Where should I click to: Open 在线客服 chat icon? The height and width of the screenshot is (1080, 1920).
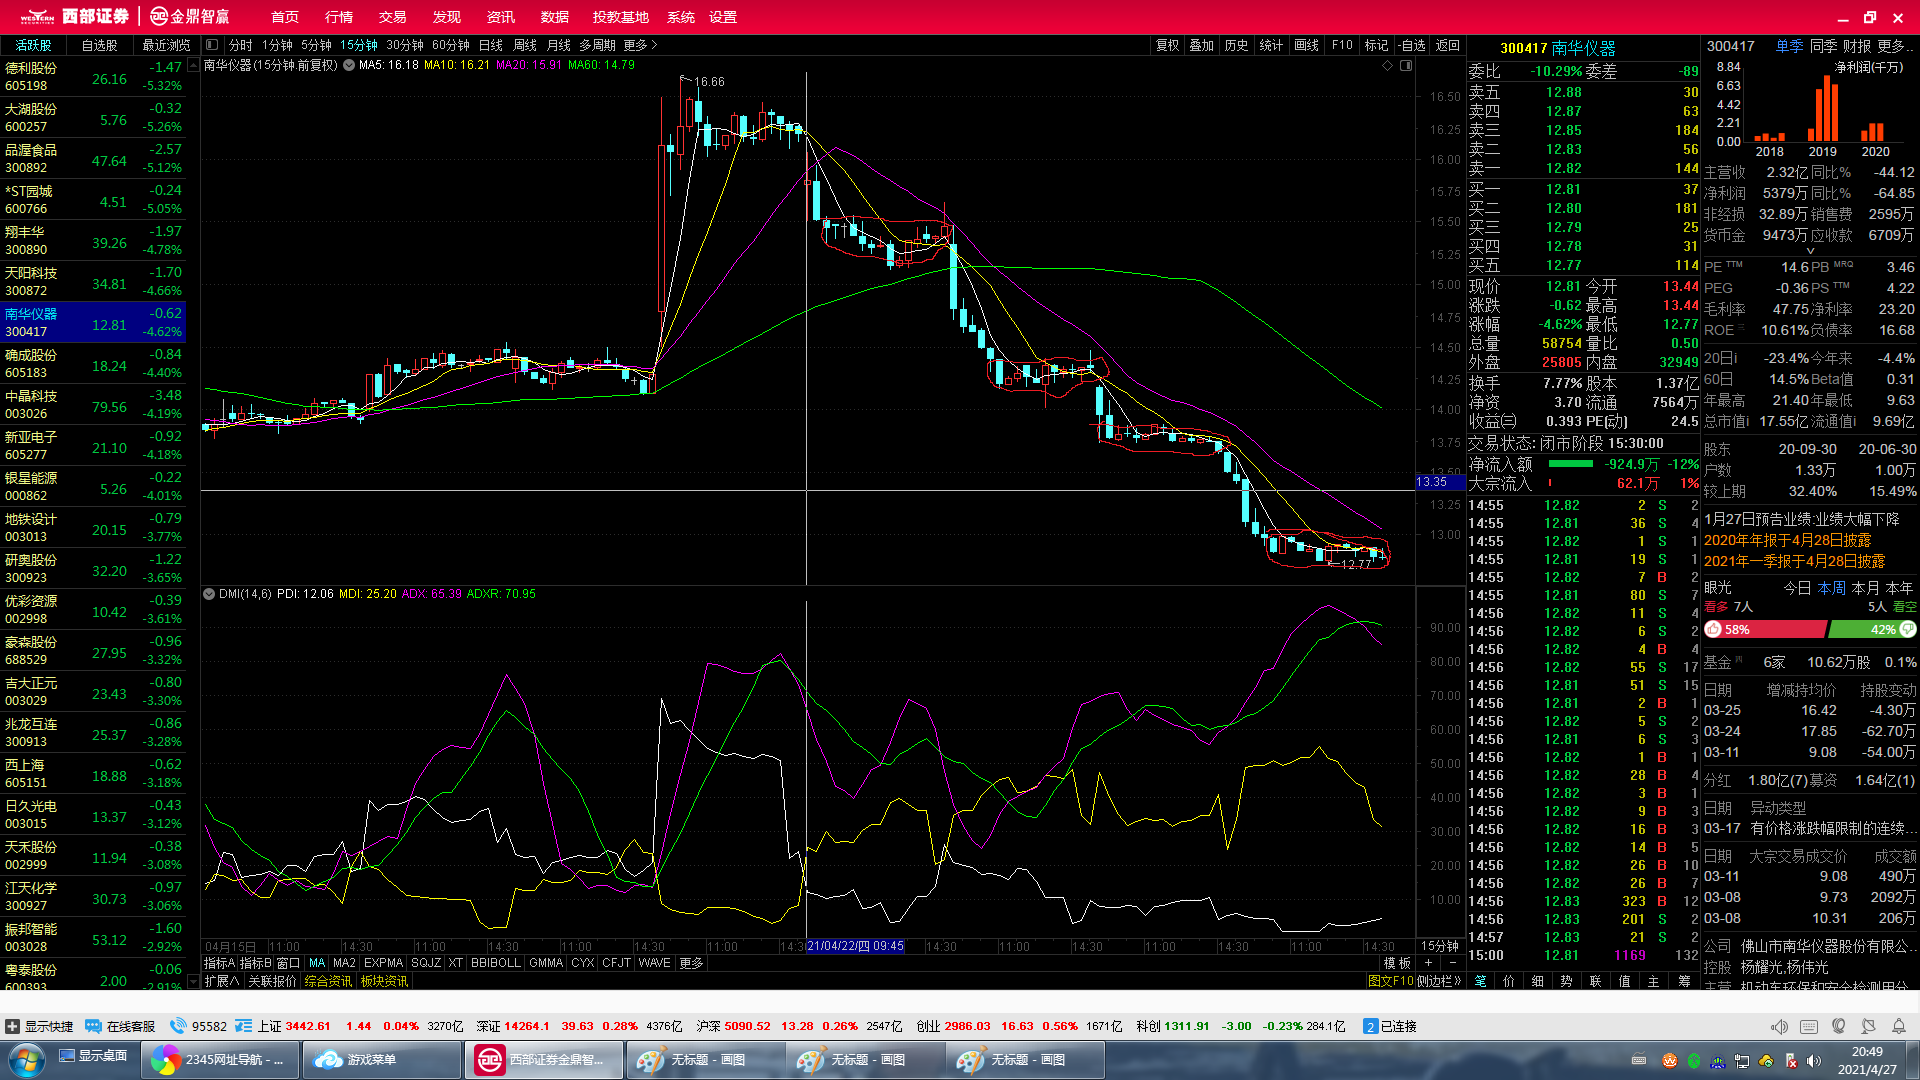tap(94, 1026)
